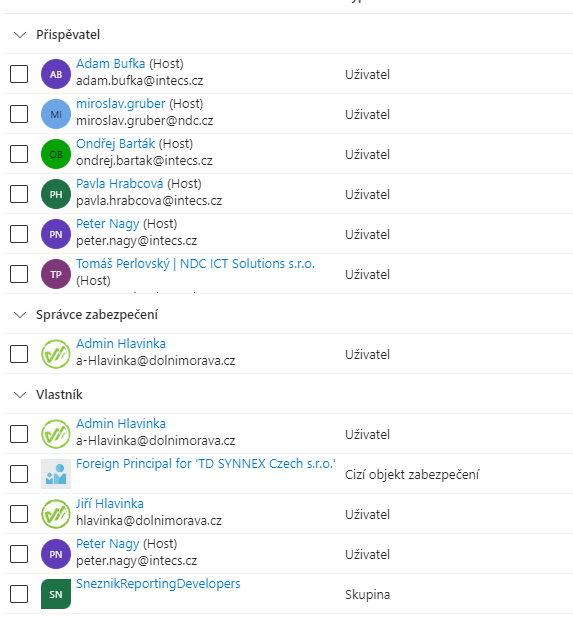
Task: Select miroslav.gruber row checkbox
Action: pos(19,114)
